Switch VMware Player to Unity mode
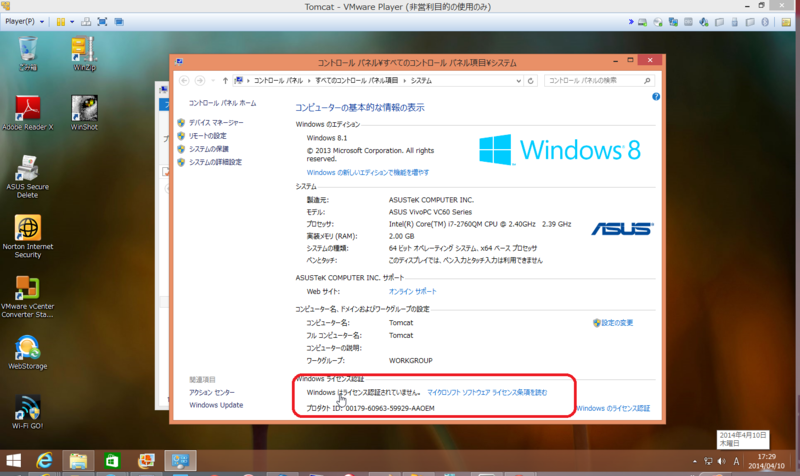Viewport: 800px width, 476px height. click(x=118, y=22)
